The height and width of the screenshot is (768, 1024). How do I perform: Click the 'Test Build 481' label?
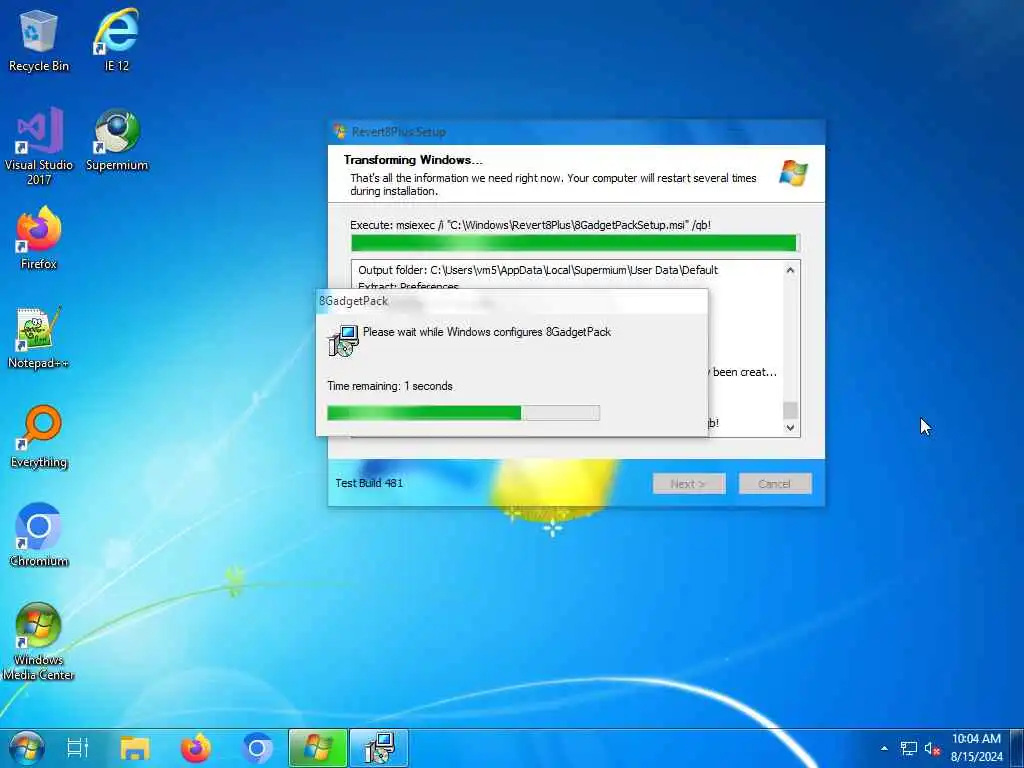[x=369, y=483]
